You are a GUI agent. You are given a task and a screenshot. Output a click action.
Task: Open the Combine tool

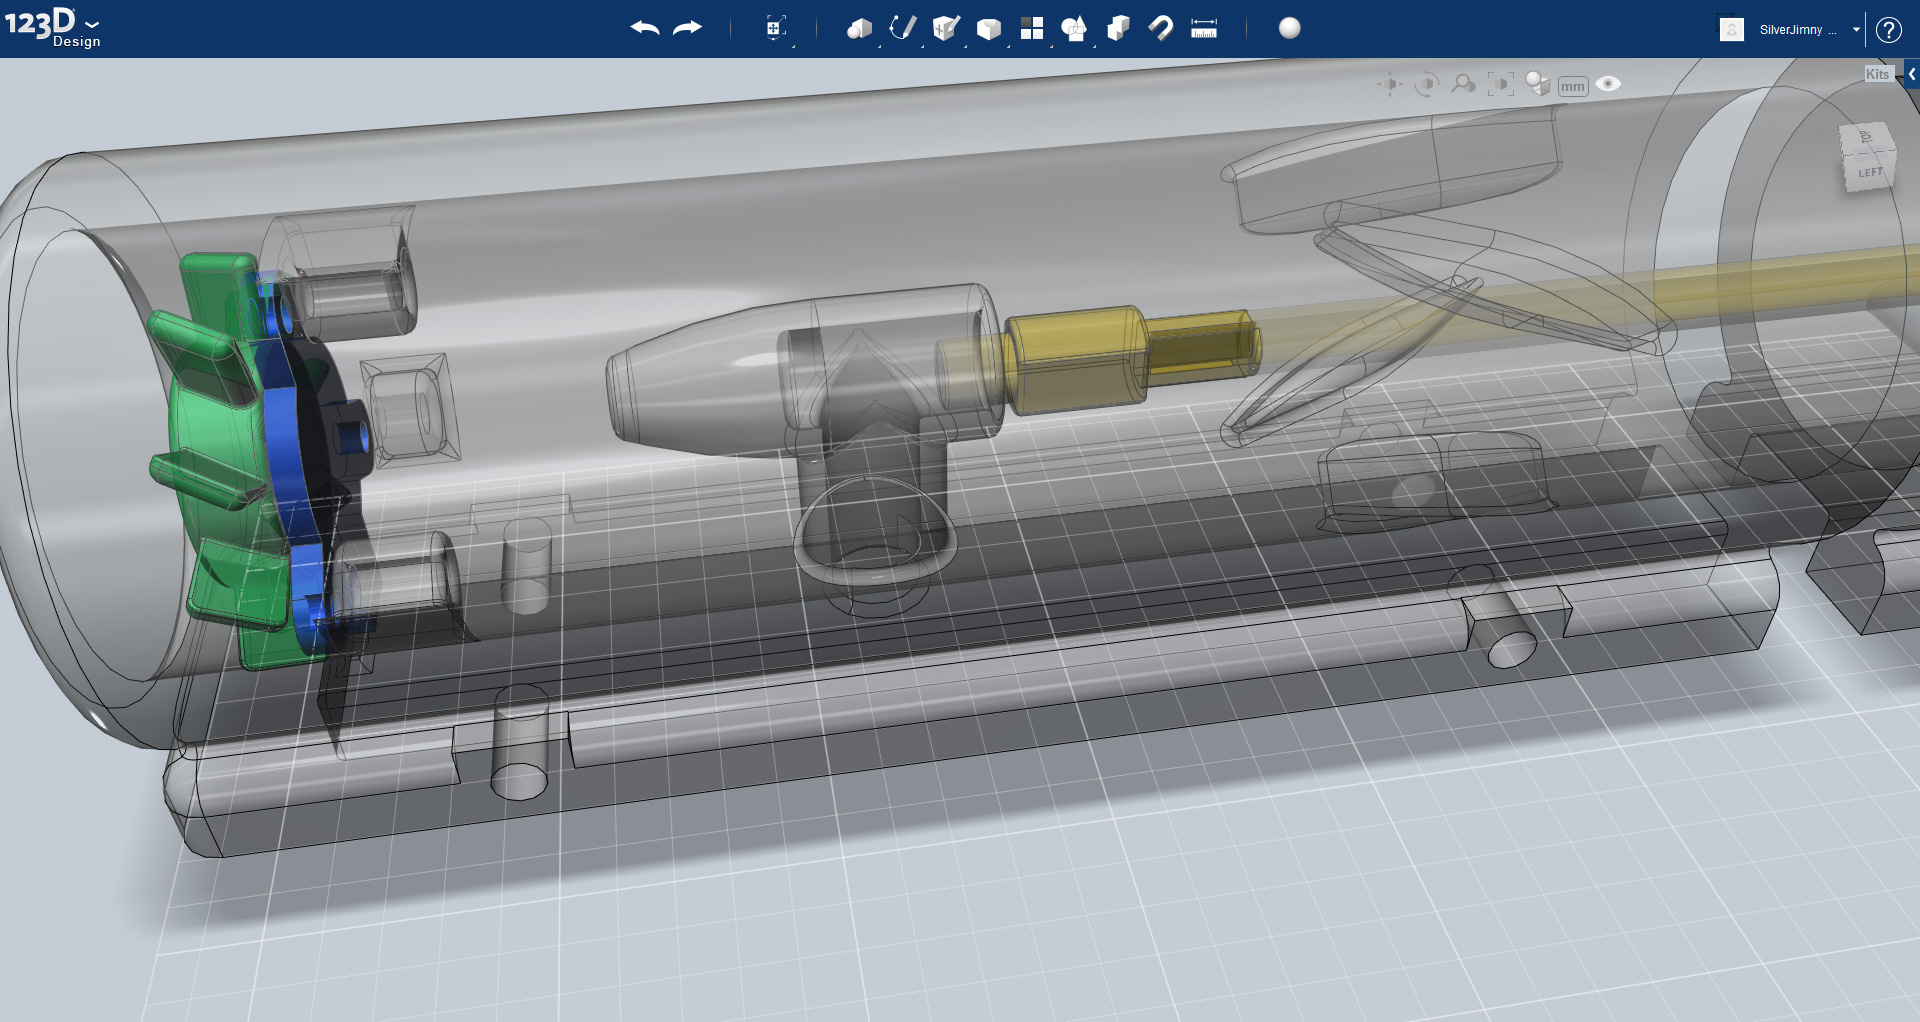point(1118,28)
